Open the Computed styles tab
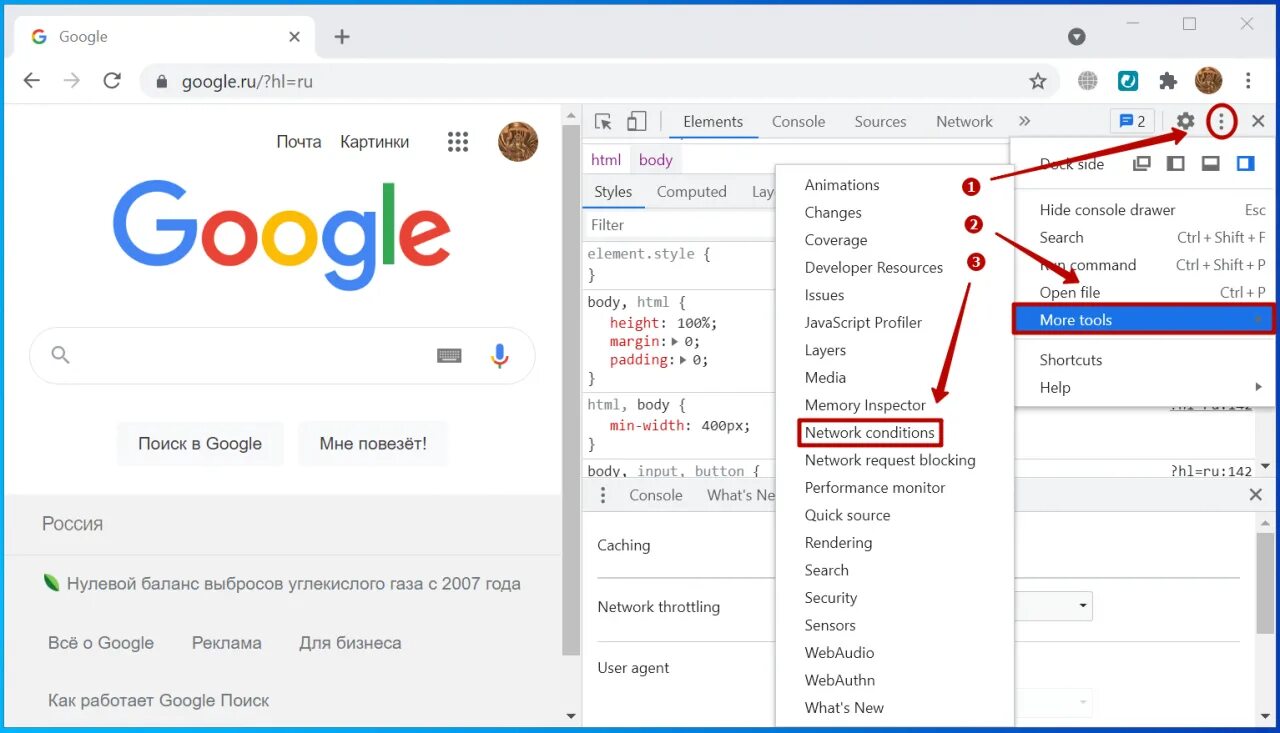 692,192
